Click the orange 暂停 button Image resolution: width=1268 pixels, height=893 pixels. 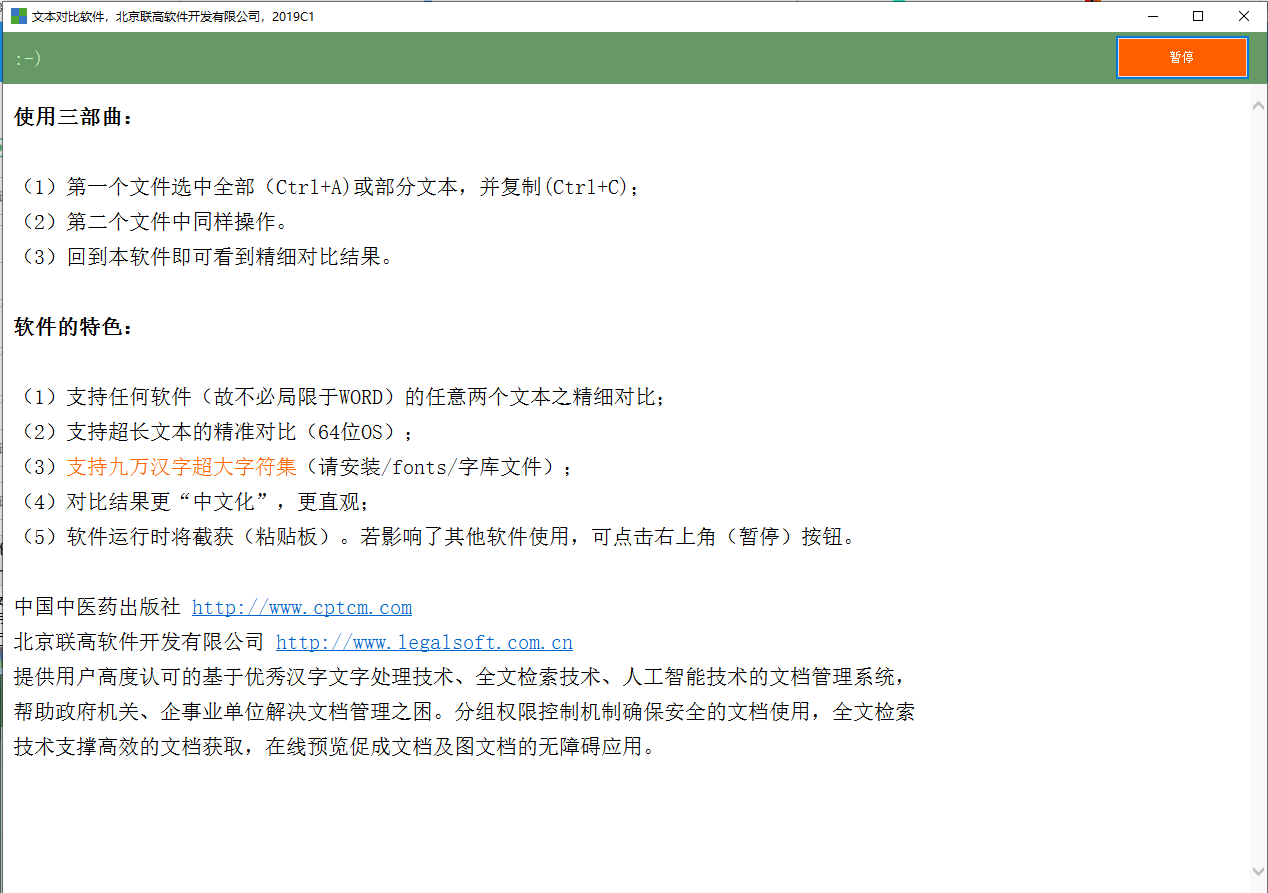coord(1181,57)
